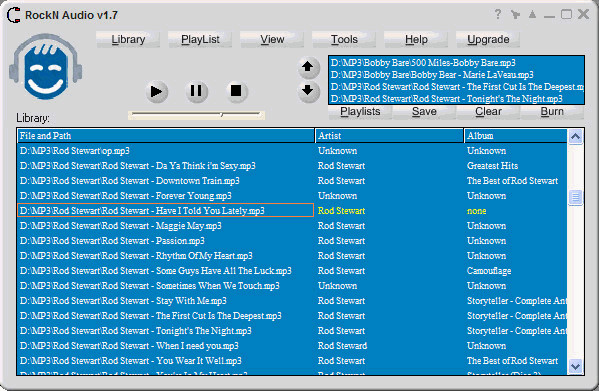Click the pin icon in the title bar
Image resolution: width=599 pixels, height=391 pixels.
click(x=515, y=15)
